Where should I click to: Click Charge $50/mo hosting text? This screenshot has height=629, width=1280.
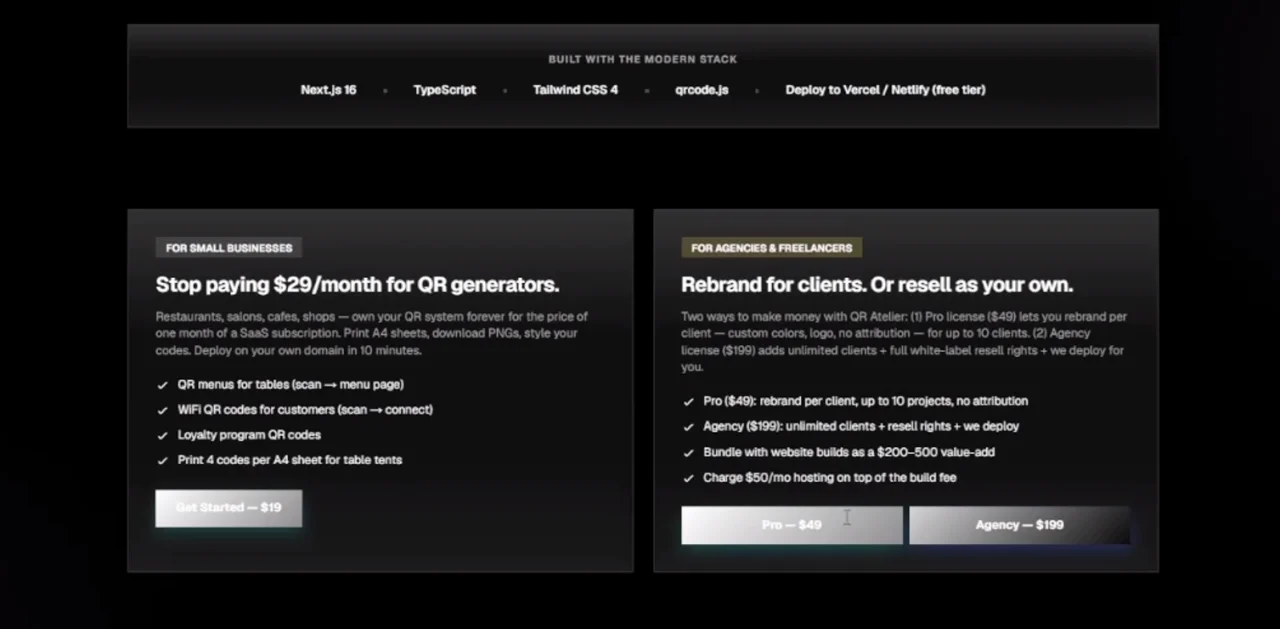829,477
